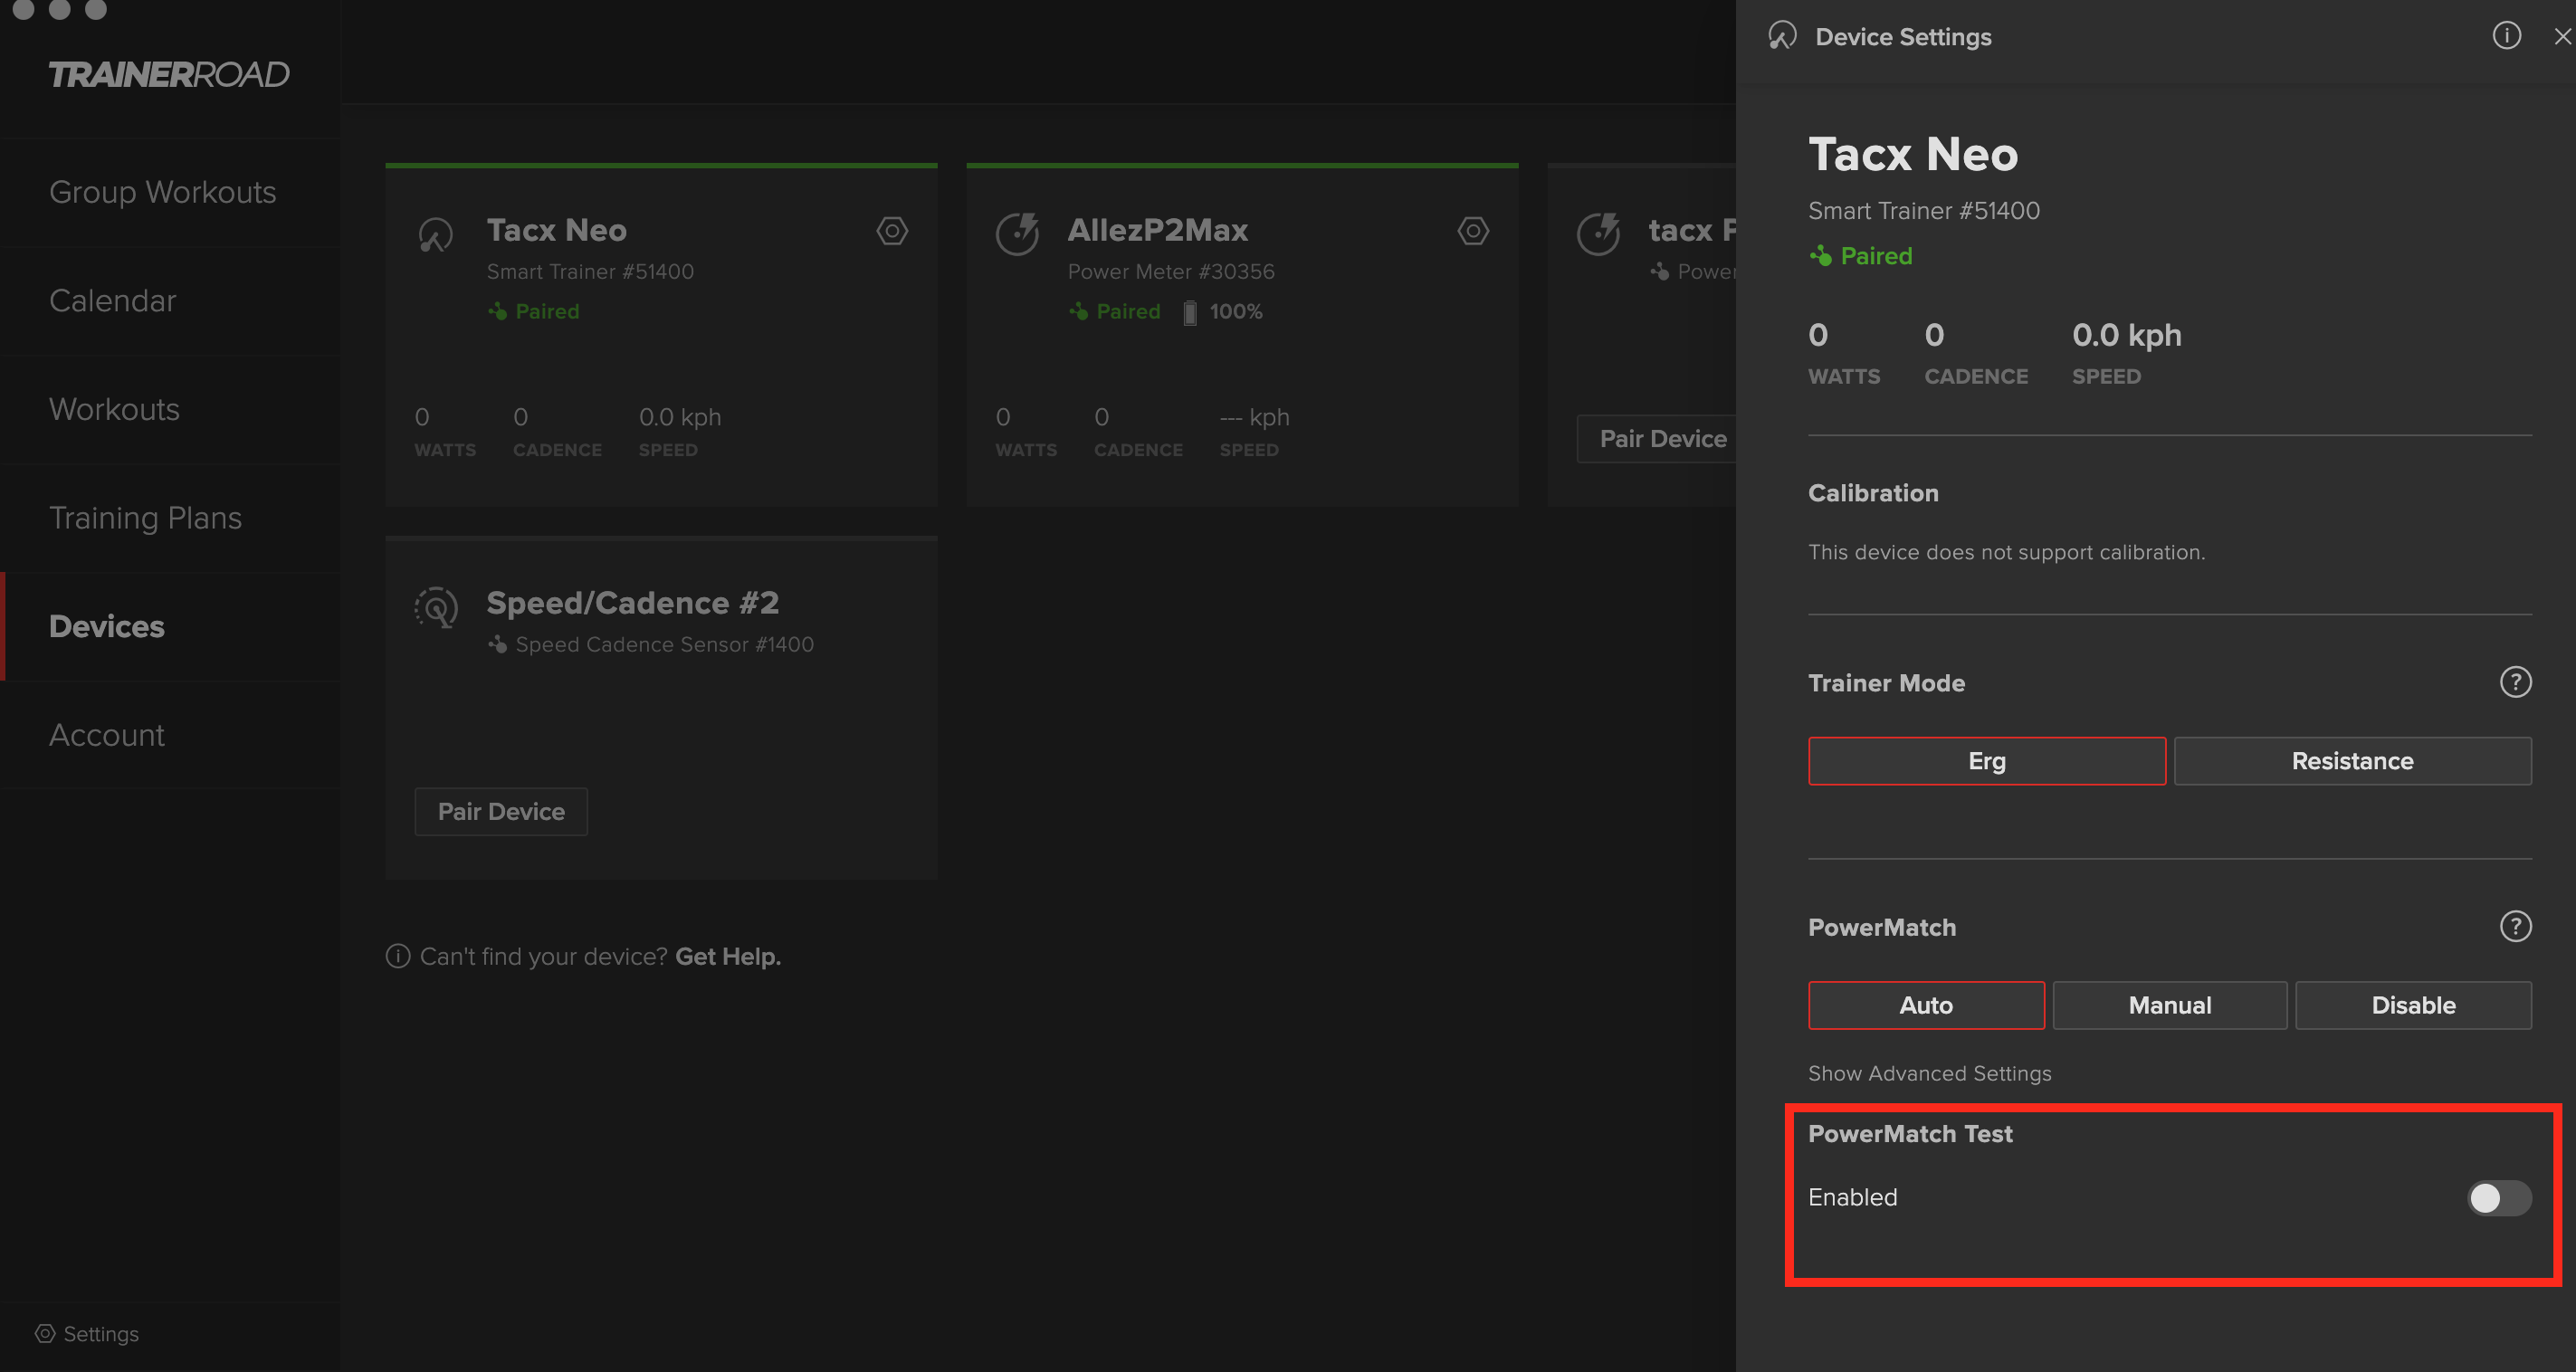Click the Tacx Neo smart trainer icon
The width and height of the screenshot is (2576, 1372).
436,235
